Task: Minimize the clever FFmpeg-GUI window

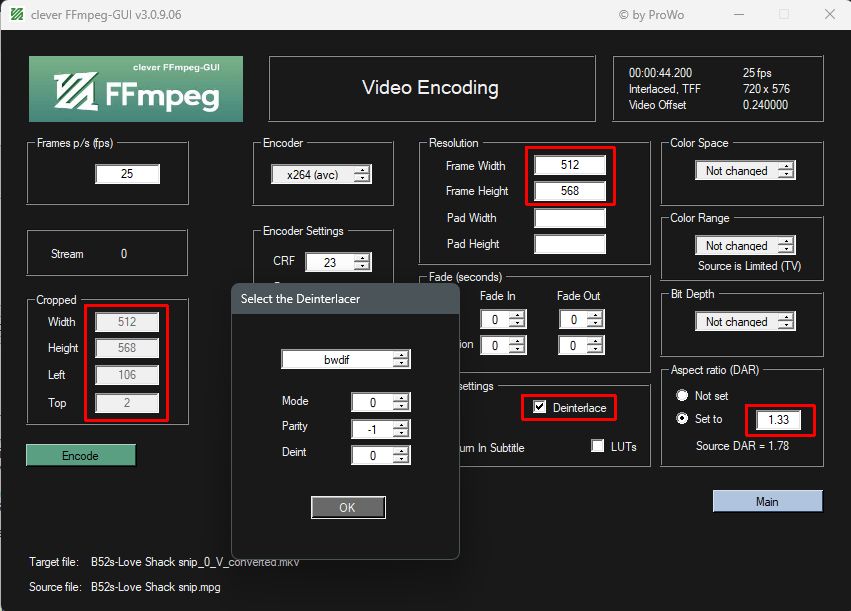Action: (x=739, y=14)
